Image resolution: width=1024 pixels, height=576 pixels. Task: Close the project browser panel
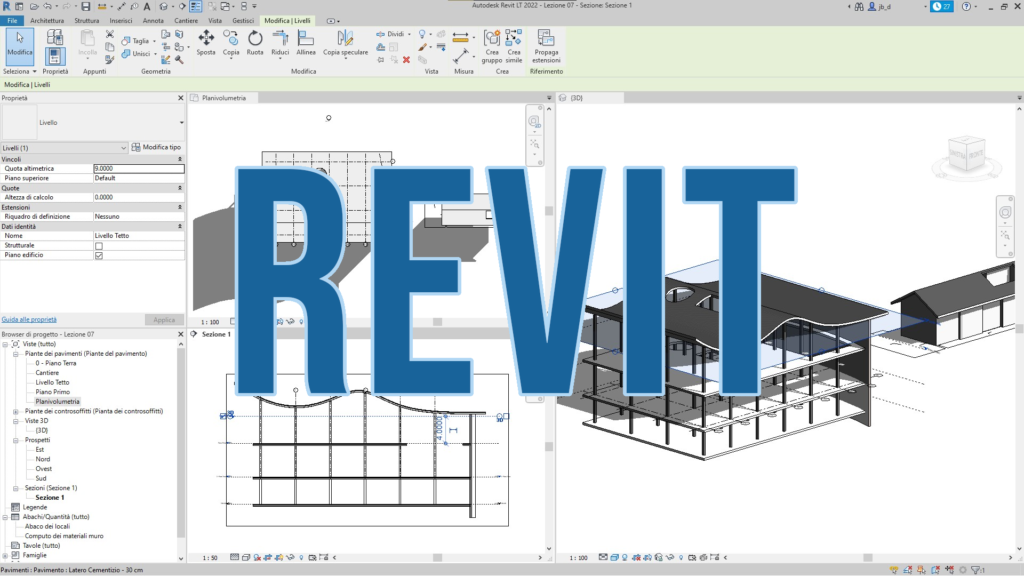point(181,334)
